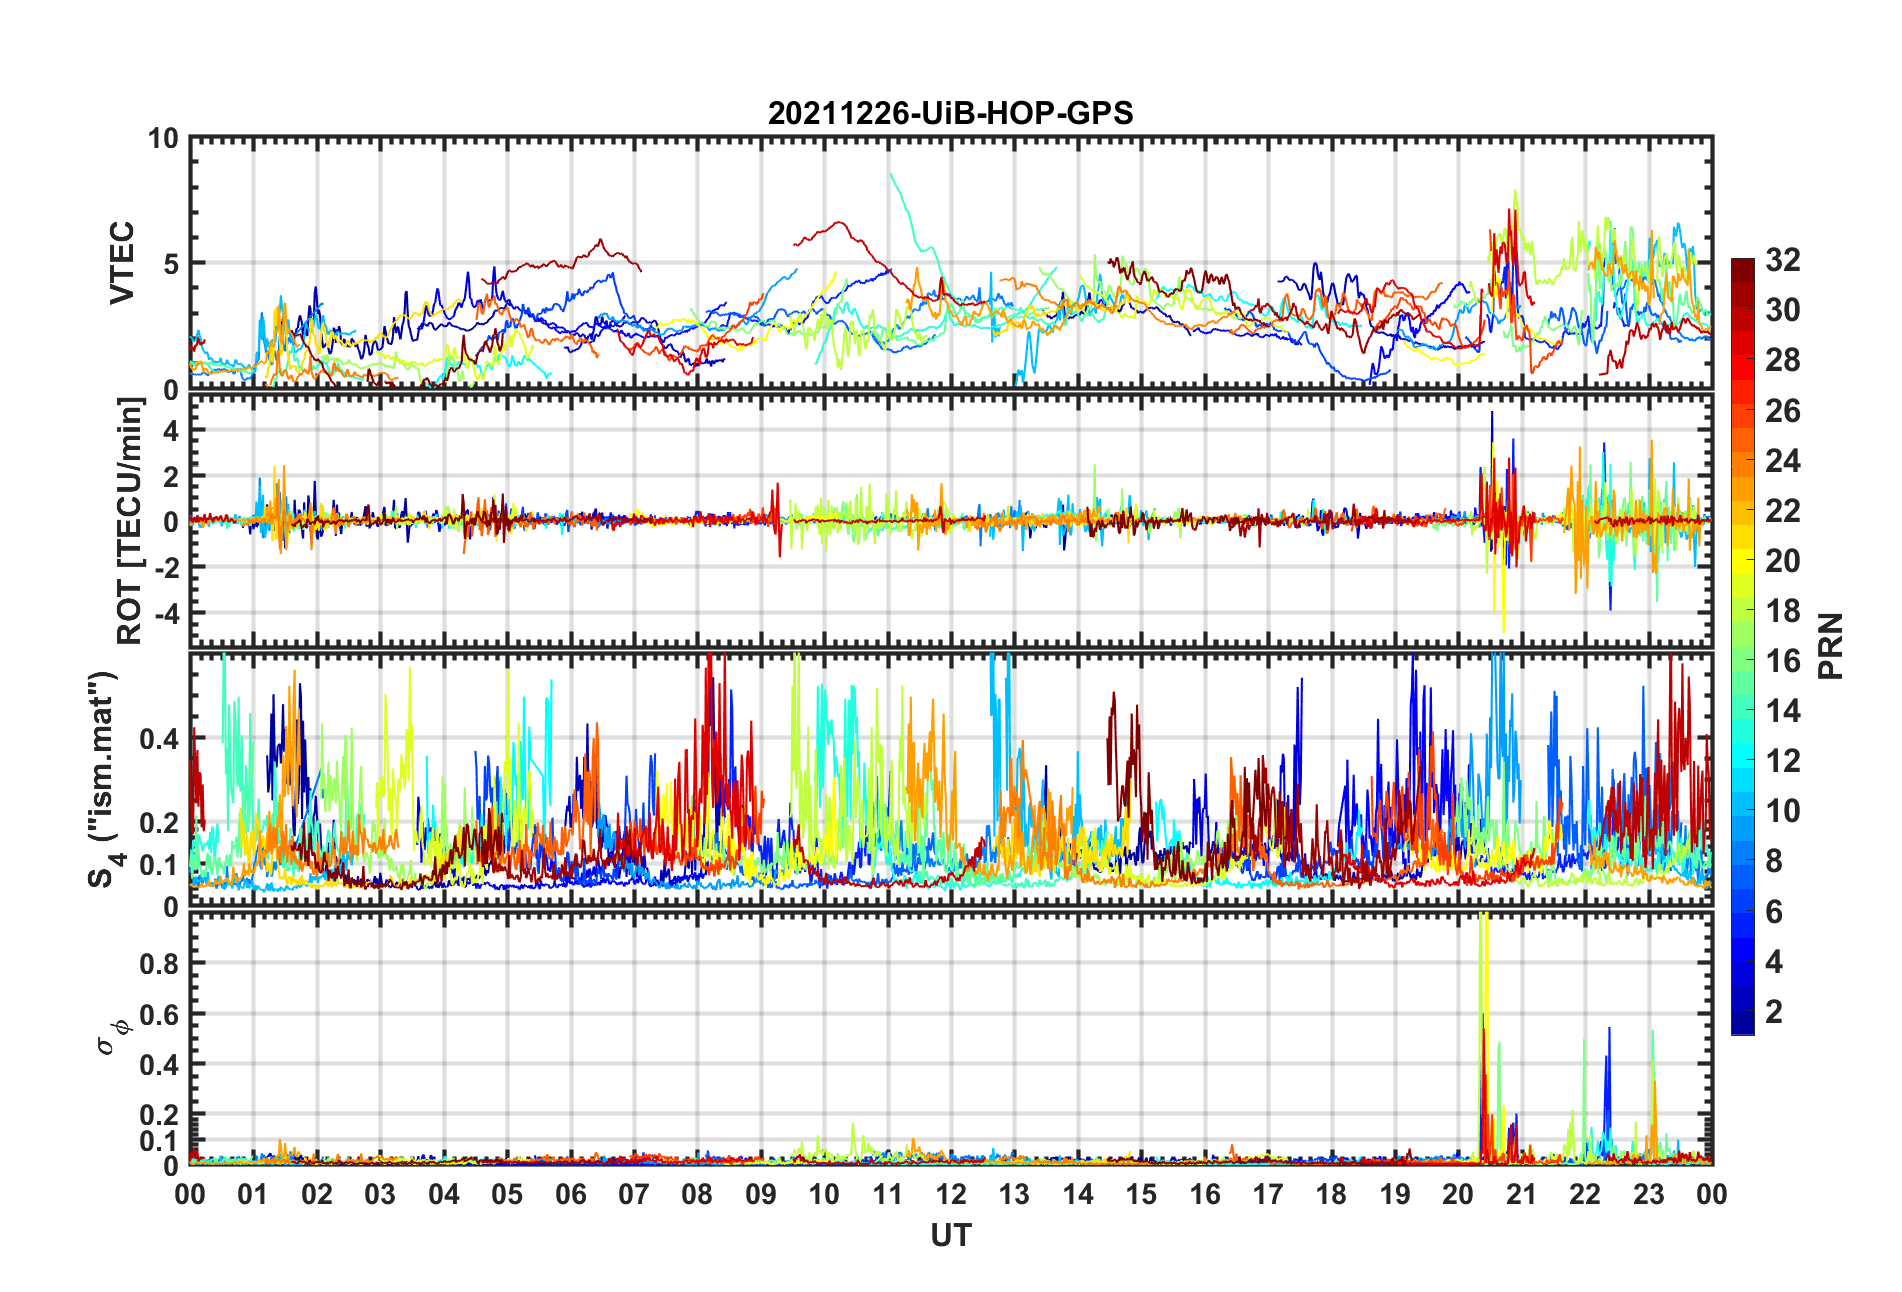Click the "PRN" colorbar label
This screenshot has height=1292, width=1902.
click(x=1830, y=646)
